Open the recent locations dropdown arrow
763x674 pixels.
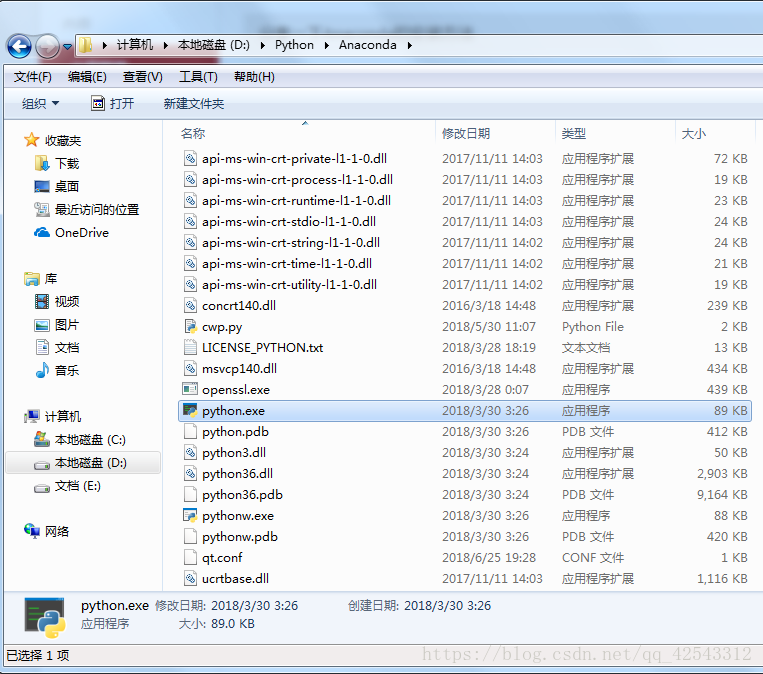point(68,47)
